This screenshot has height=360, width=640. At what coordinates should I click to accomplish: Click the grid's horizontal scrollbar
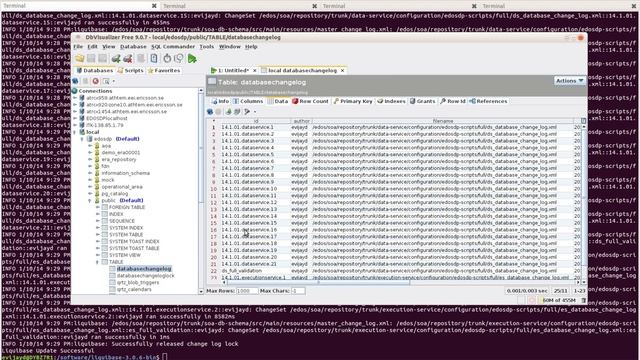(318, 282)
